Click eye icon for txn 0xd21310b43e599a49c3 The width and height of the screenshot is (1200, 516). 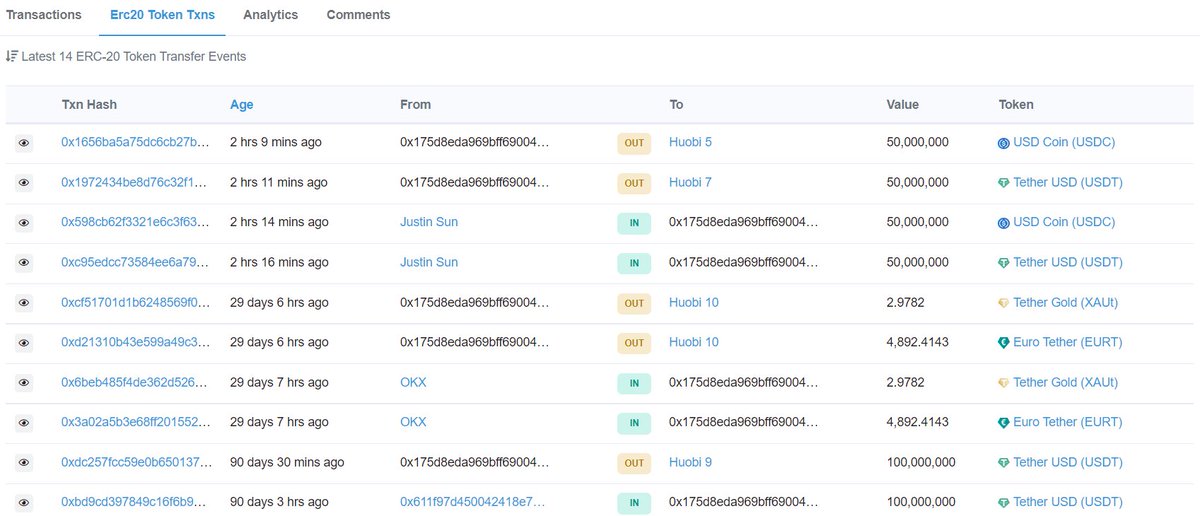pyautogui.click(x=24, y=343)
